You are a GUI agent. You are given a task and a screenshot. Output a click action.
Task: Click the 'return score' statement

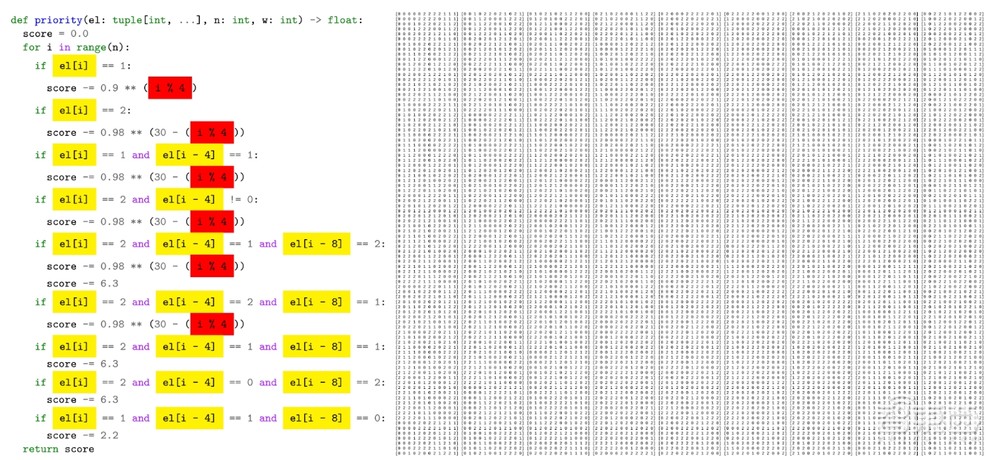tap(58, 449)
